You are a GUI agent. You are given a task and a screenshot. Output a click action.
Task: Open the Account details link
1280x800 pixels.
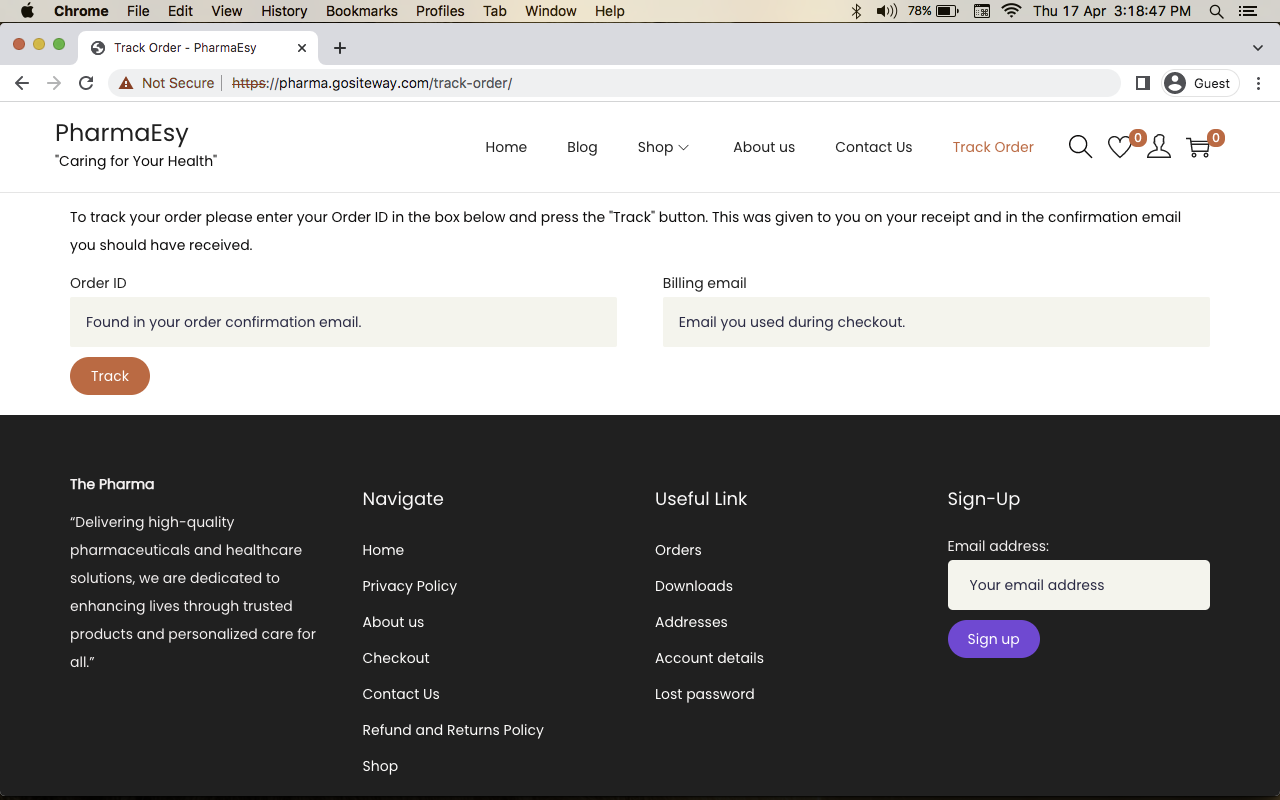pyautogui.click(x=709, y=658)
